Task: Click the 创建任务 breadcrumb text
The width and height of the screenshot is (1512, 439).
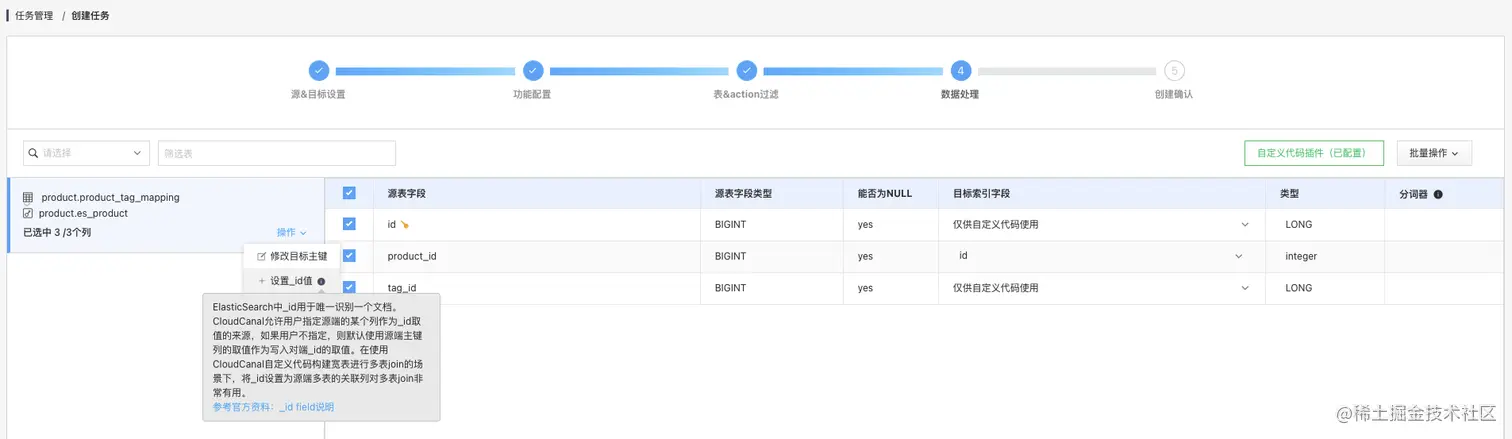Action: click(x=91, y=16)
